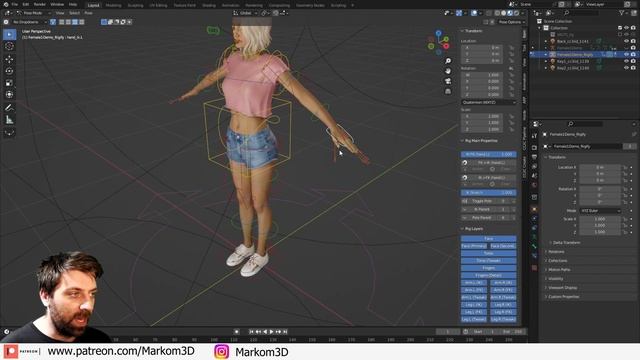Open the Global orientation dropdown
Viewport: 640px width, 360px height.
pyautogui.click(x=246, y=13)
